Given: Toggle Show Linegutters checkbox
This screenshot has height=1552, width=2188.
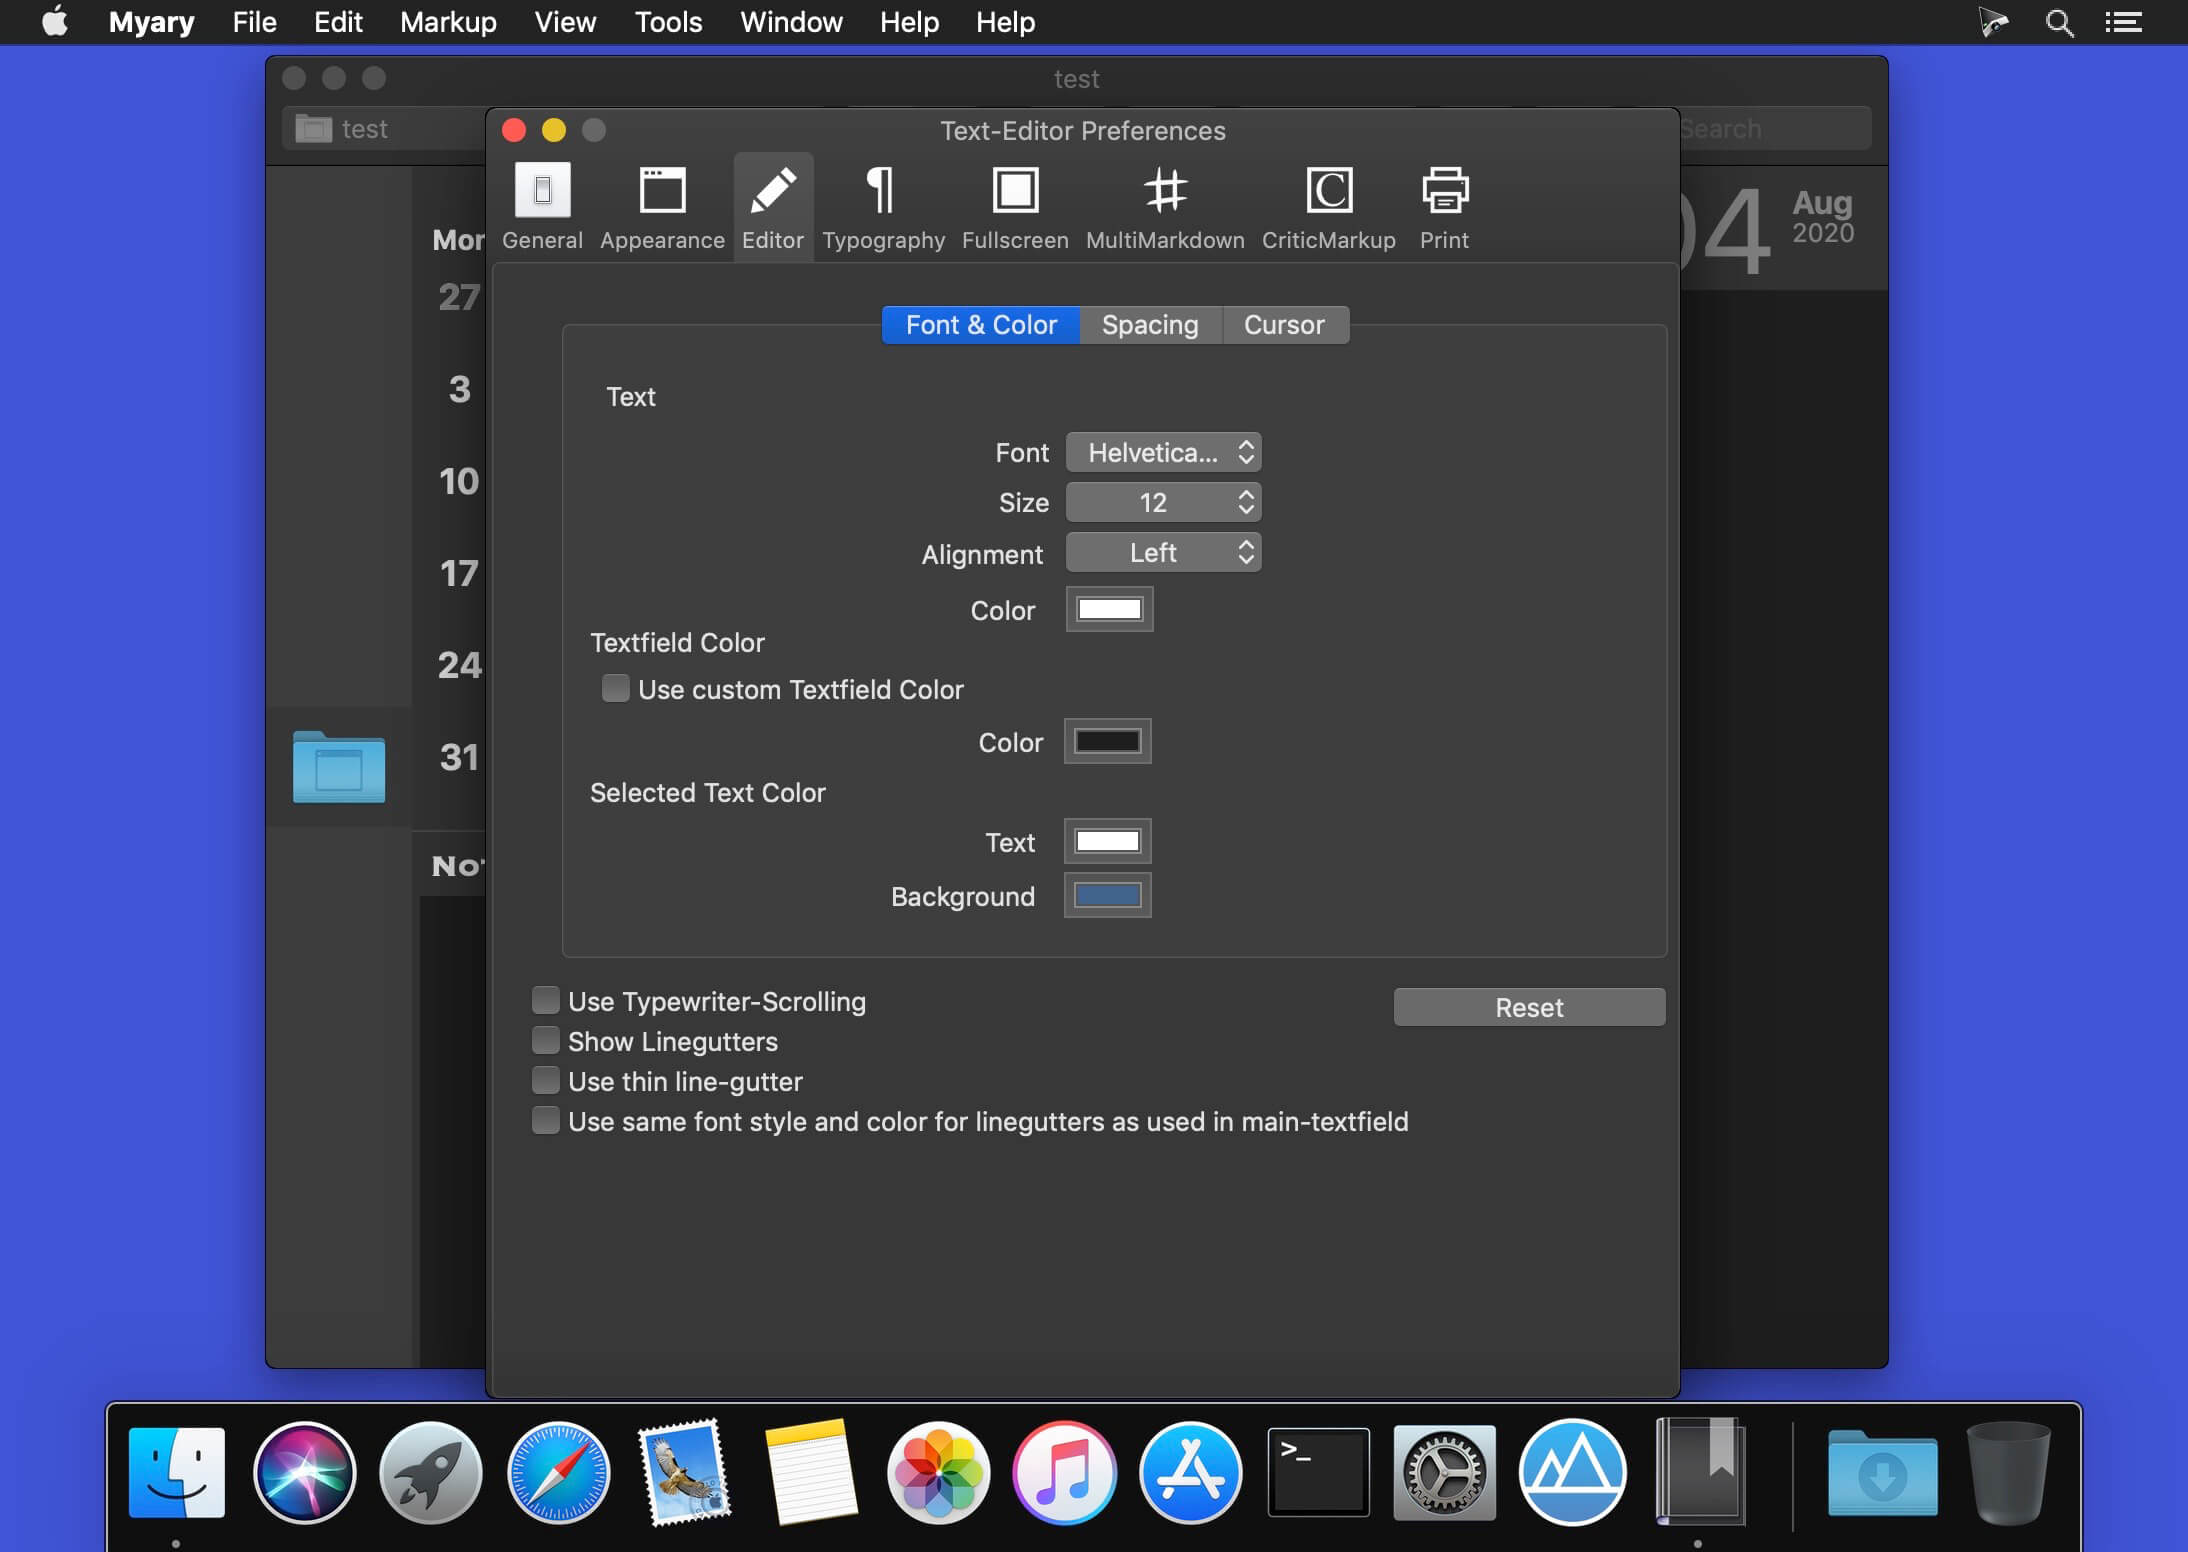Looking at the screenshot, I should (x=545, y=1040).
